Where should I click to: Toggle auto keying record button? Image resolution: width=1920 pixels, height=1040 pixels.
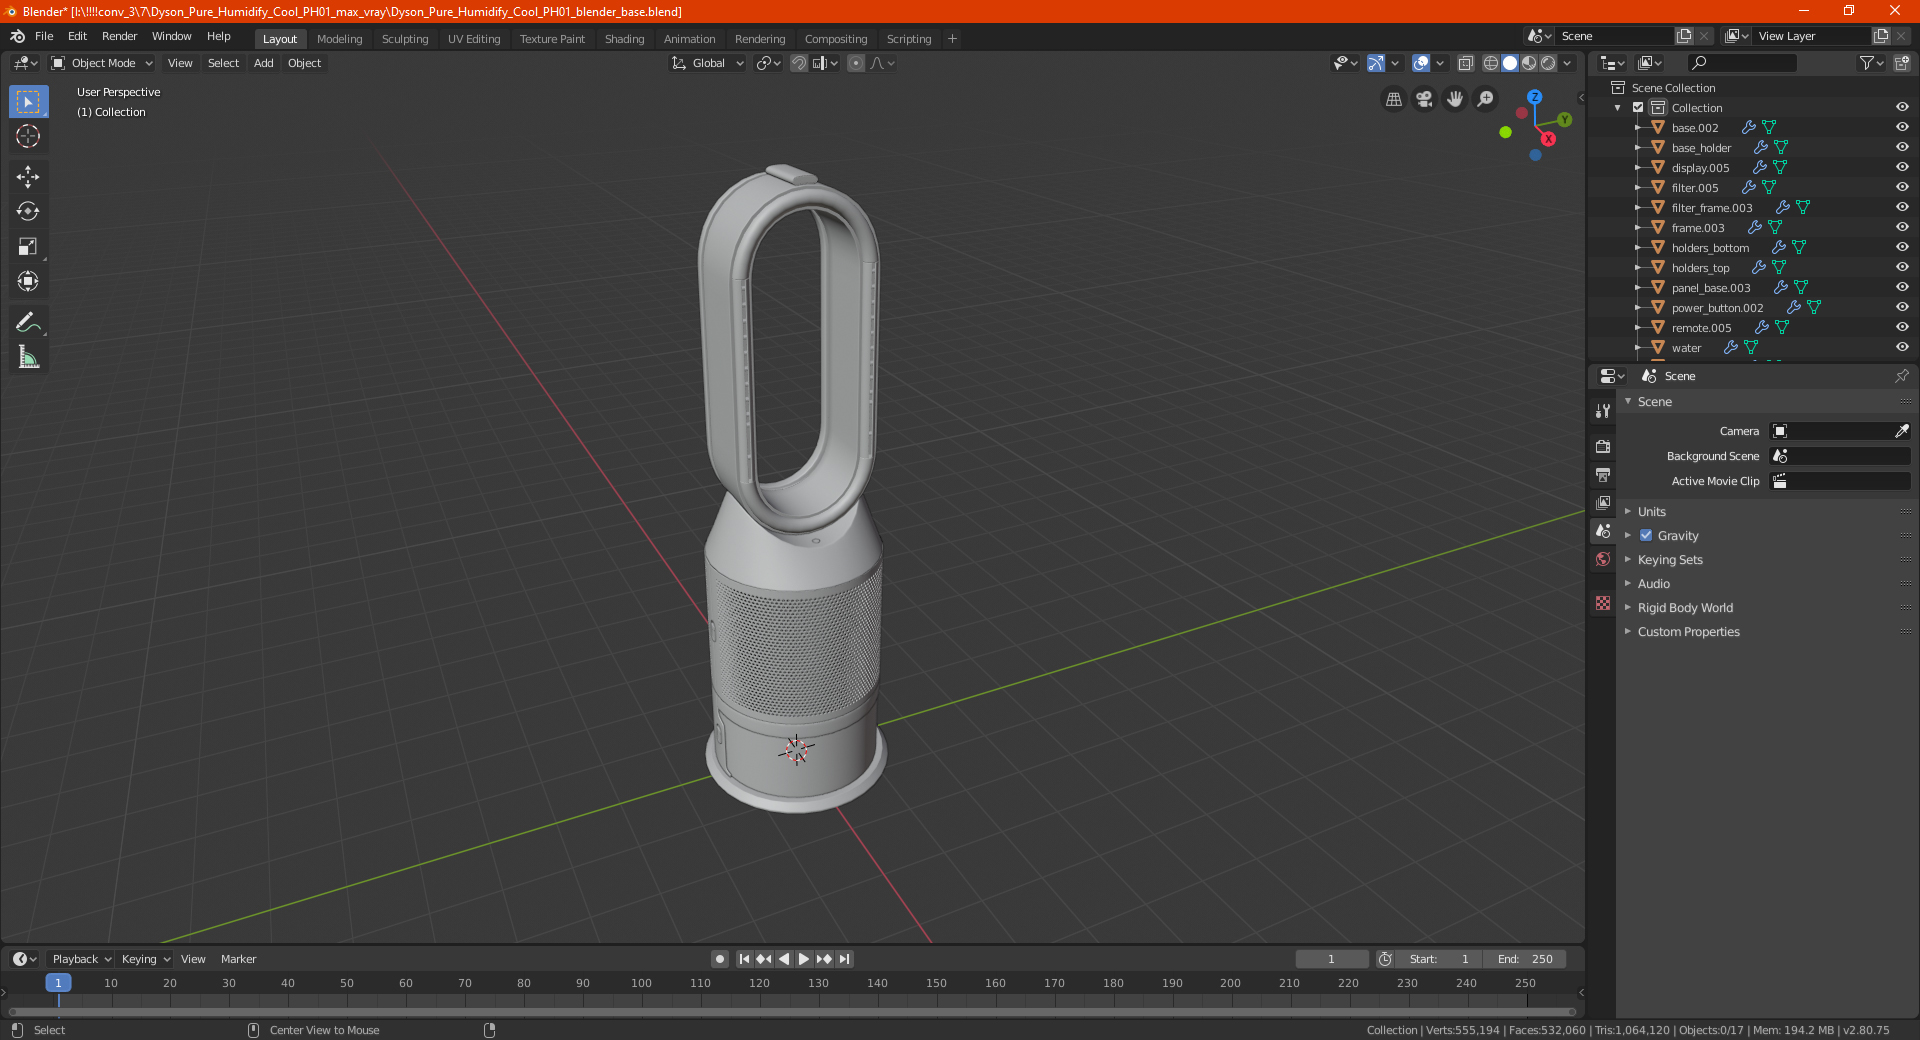(x=720, y=959)
